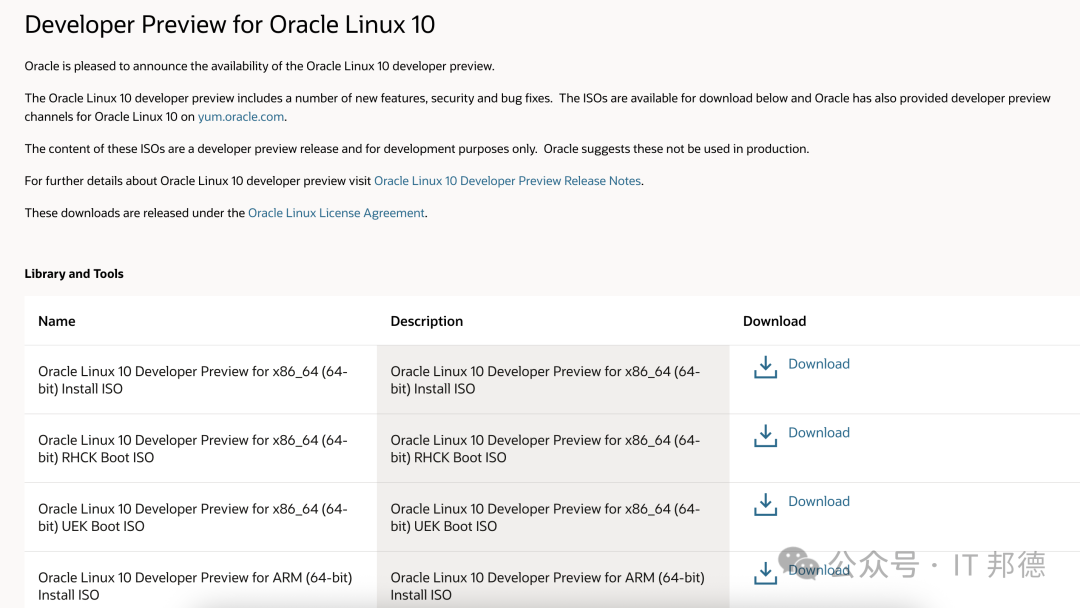The width and height of the screenshot is (1080, 608).
Task: Click download icon for x86_64 UEK Boot ISO
Action: point(765,505)
